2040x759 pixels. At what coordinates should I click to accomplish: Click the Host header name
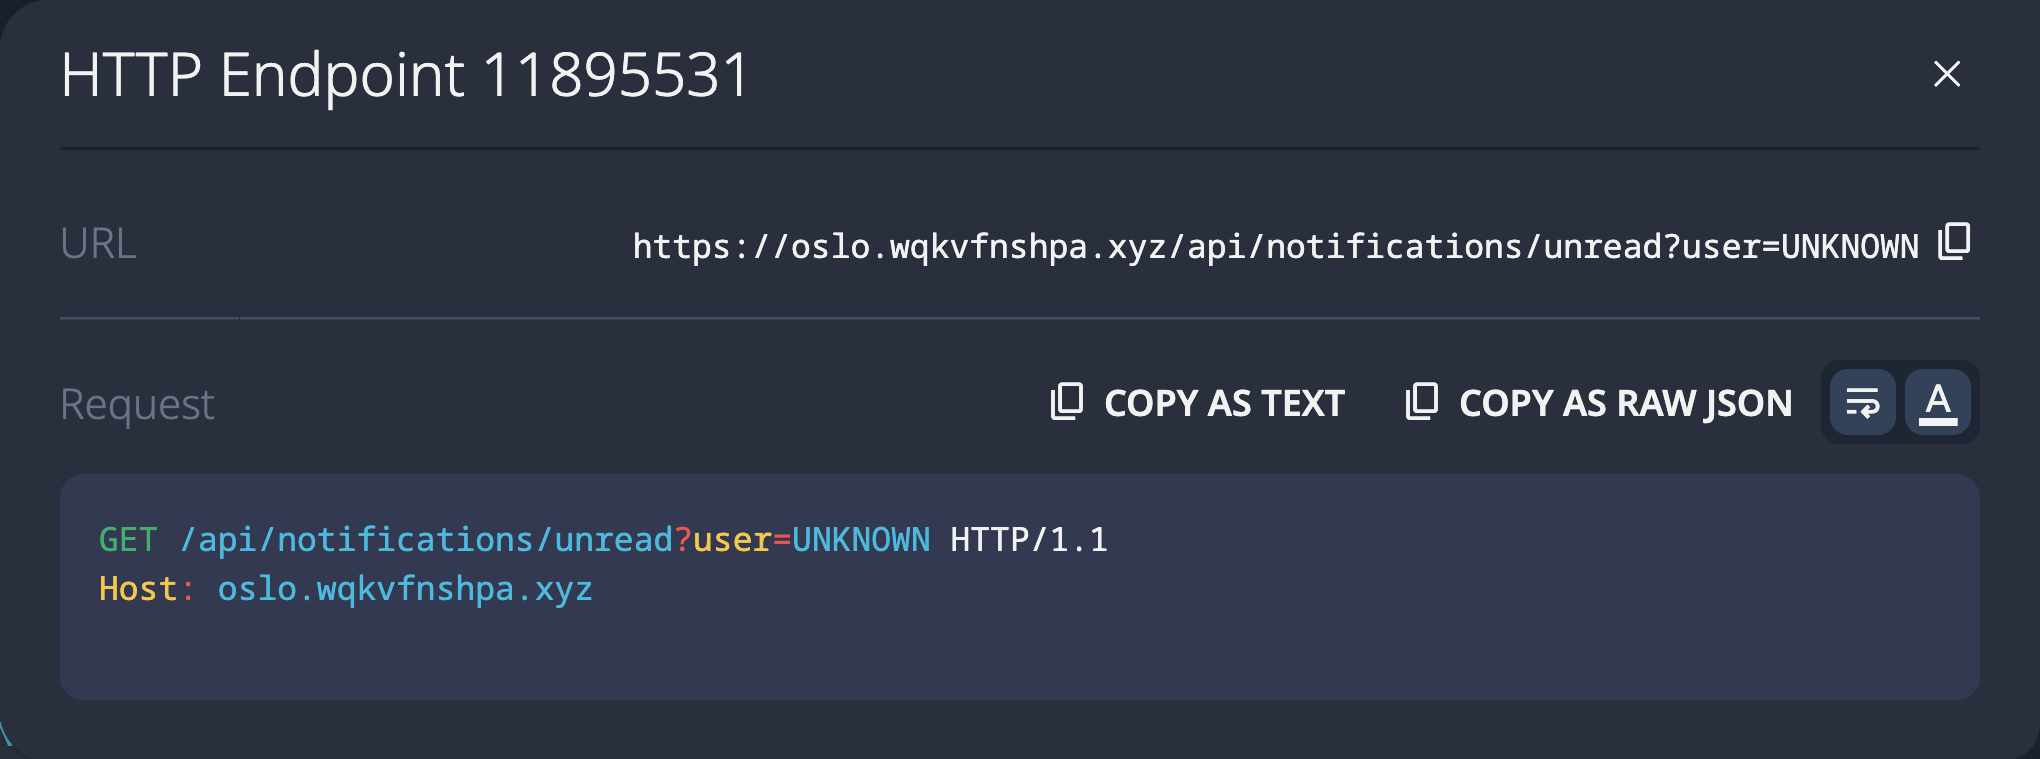[138, 589]
